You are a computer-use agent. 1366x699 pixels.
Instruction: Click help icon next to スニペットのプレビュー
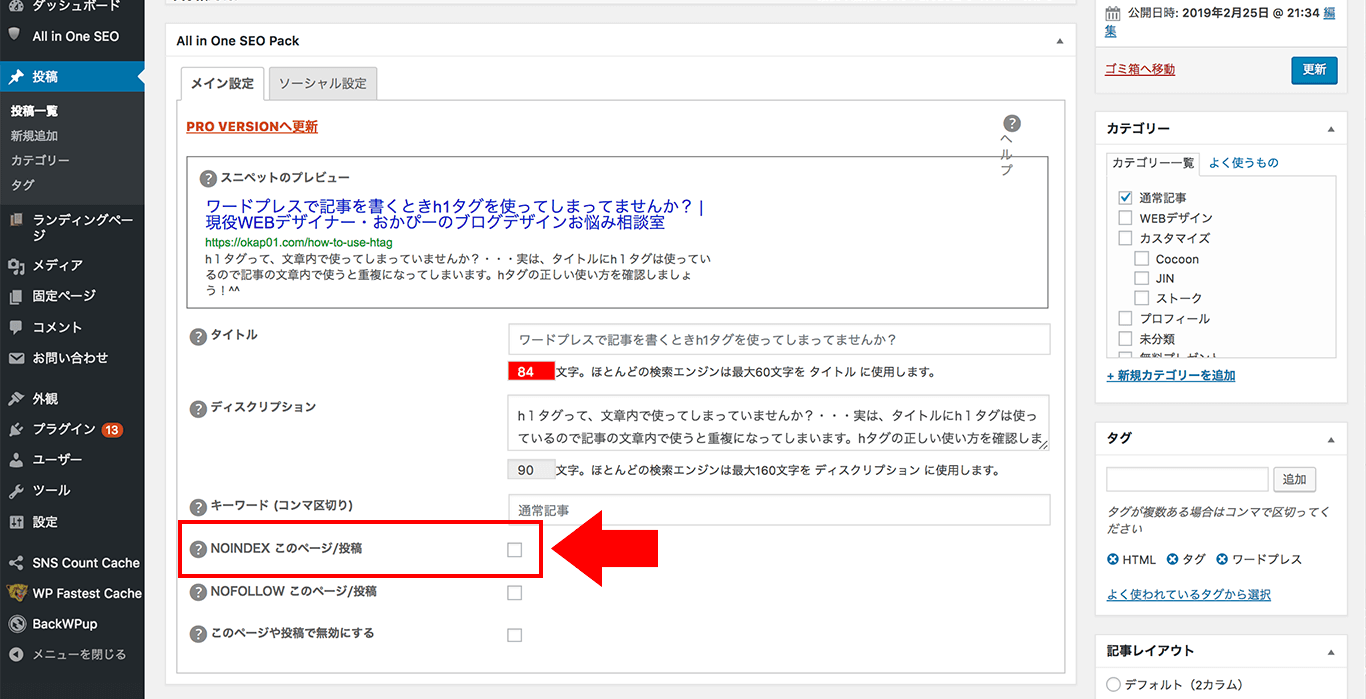(208, 179)
